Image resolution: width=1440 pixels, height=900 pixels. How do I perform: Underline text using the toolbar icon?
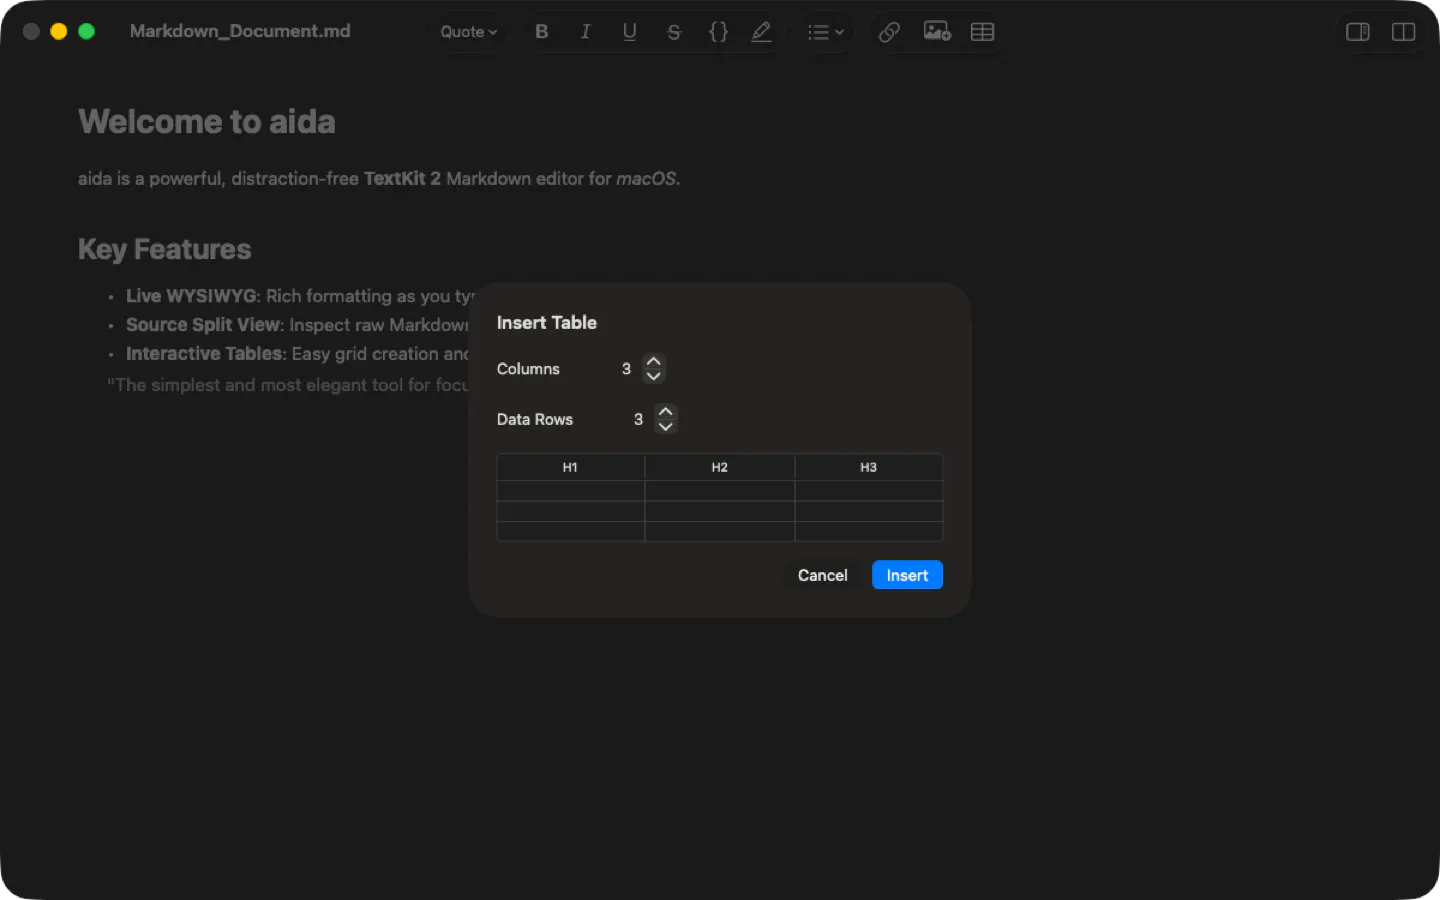(x=630, y=32)
